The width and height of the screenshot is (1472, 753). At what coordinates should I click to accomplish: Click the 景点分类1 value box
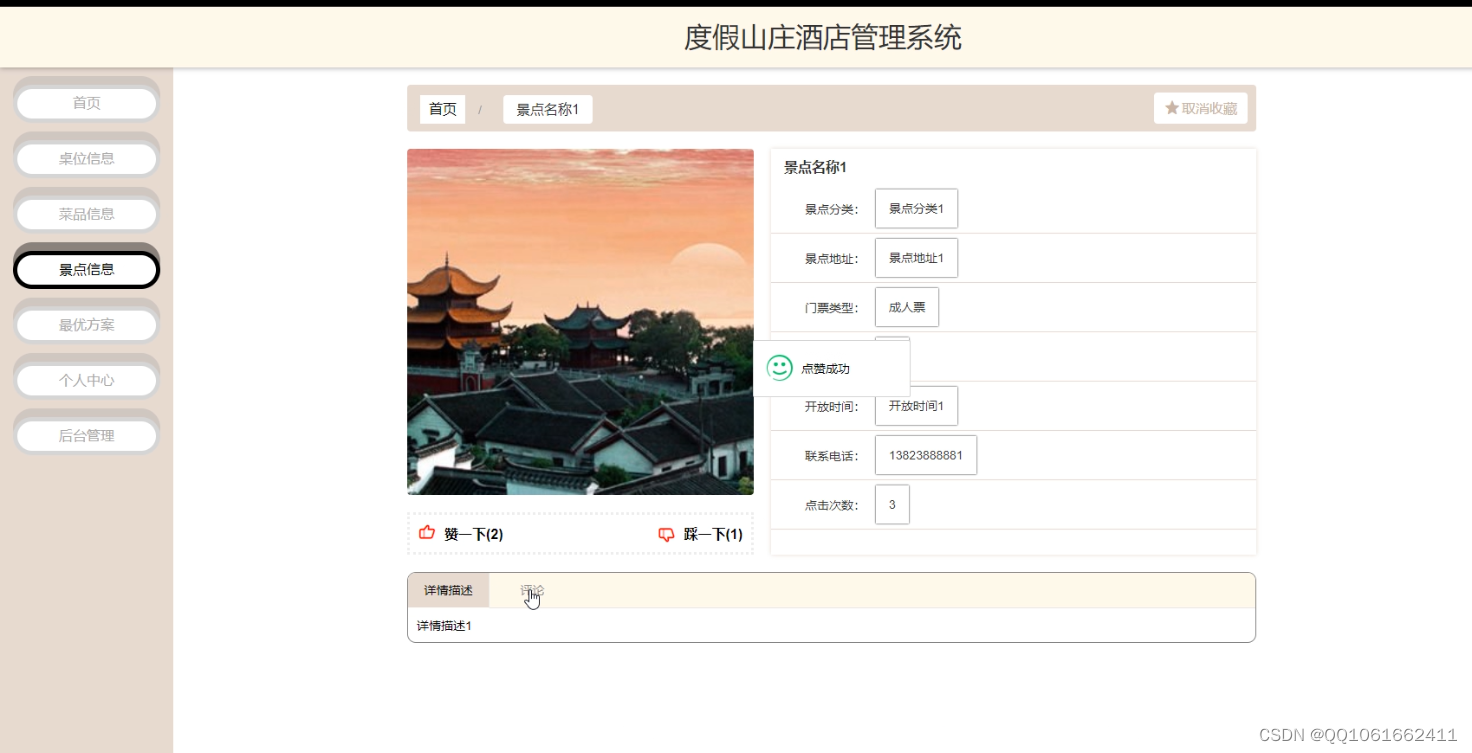click(x=916, y=209)
